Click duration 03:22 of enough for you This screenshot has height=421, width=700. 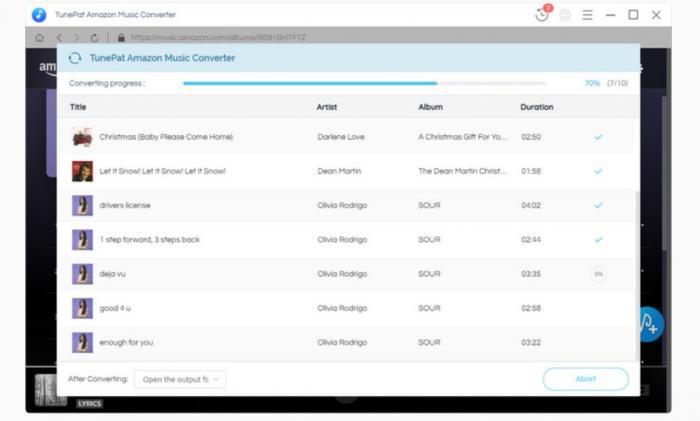531,342
